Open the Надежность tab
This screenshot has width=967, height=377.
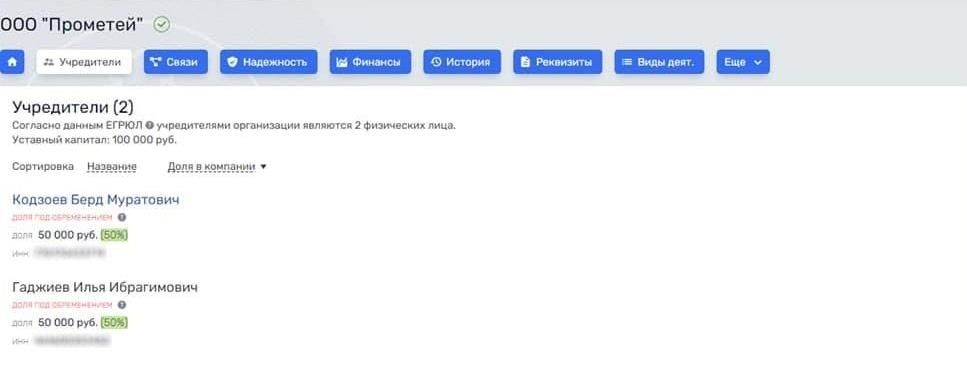(269, 62)
